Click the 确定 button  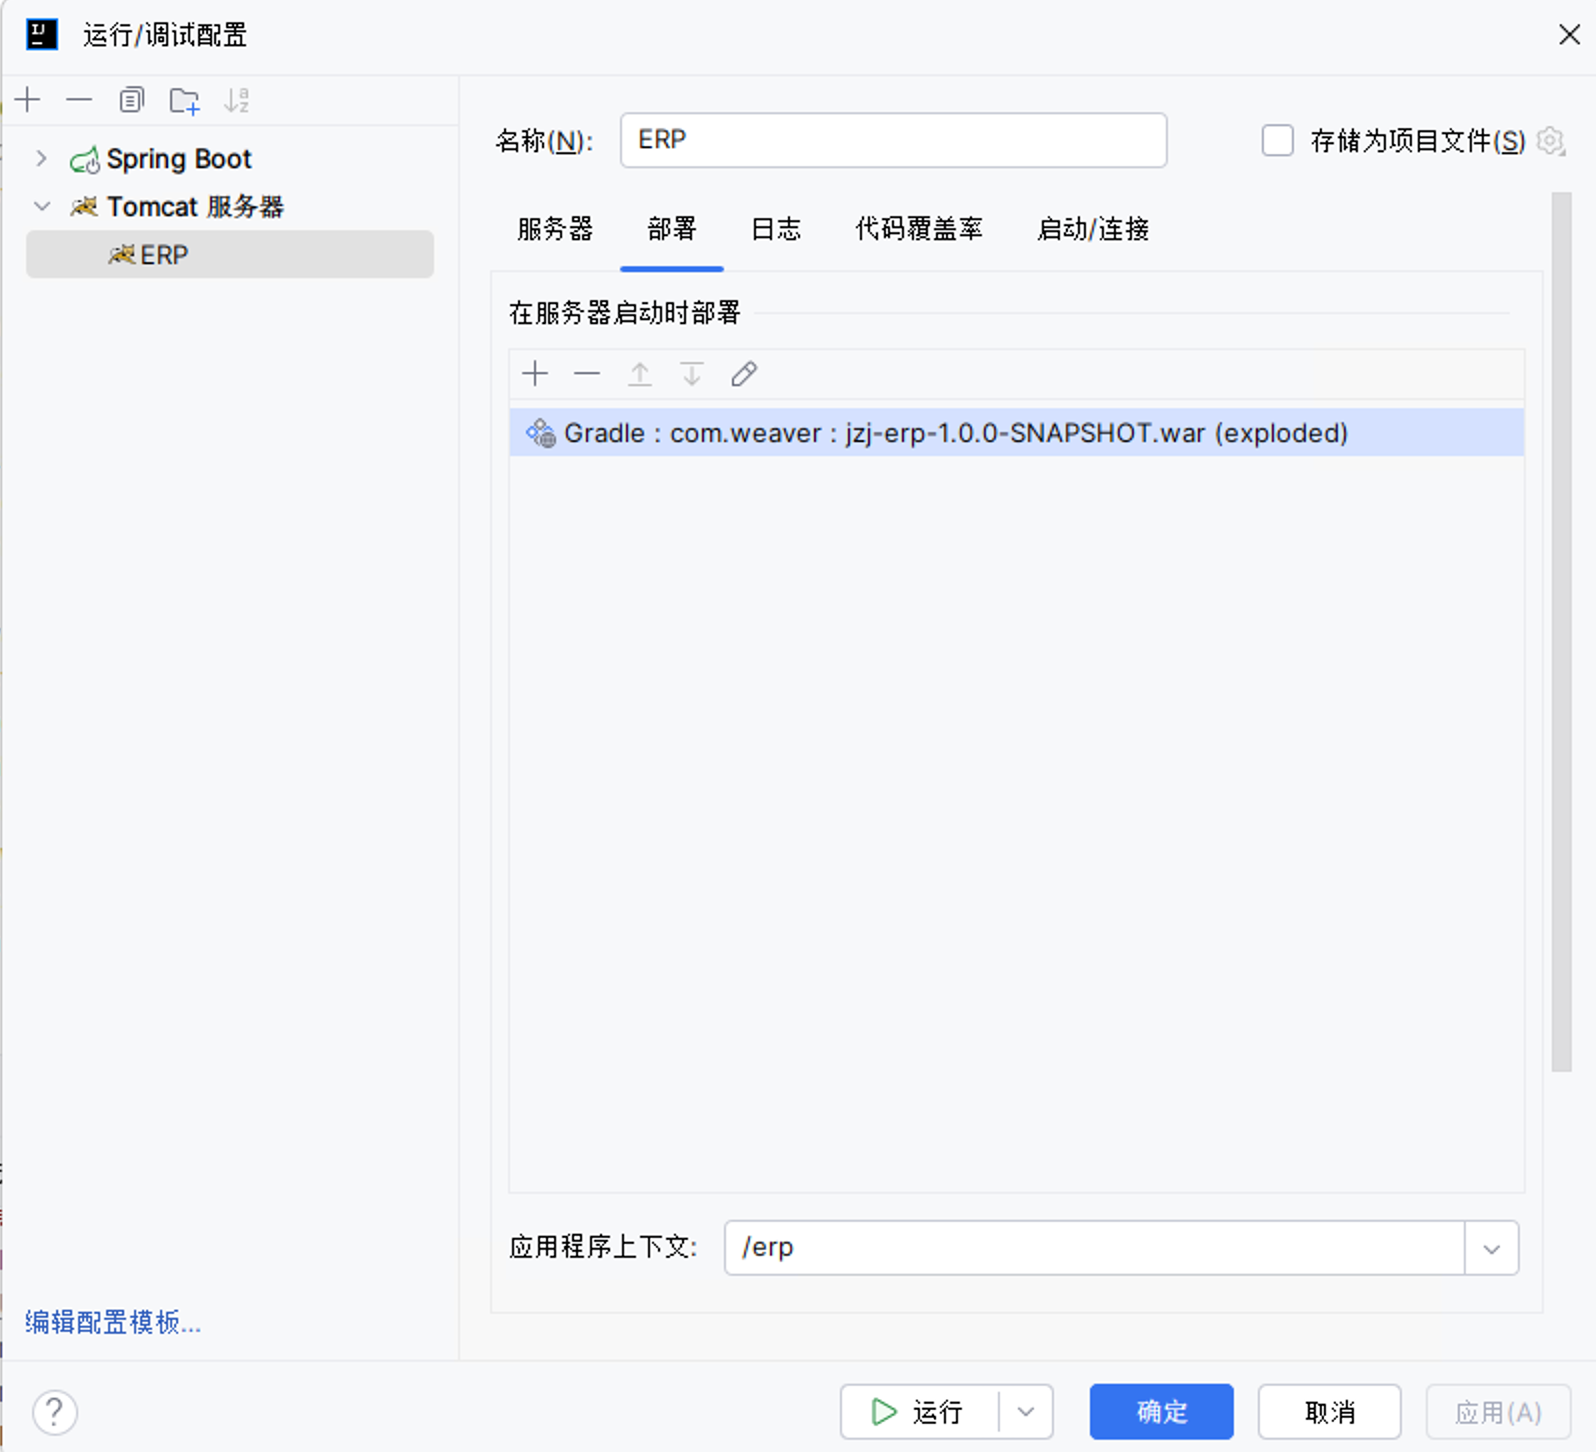(x=1161, y=1412)
